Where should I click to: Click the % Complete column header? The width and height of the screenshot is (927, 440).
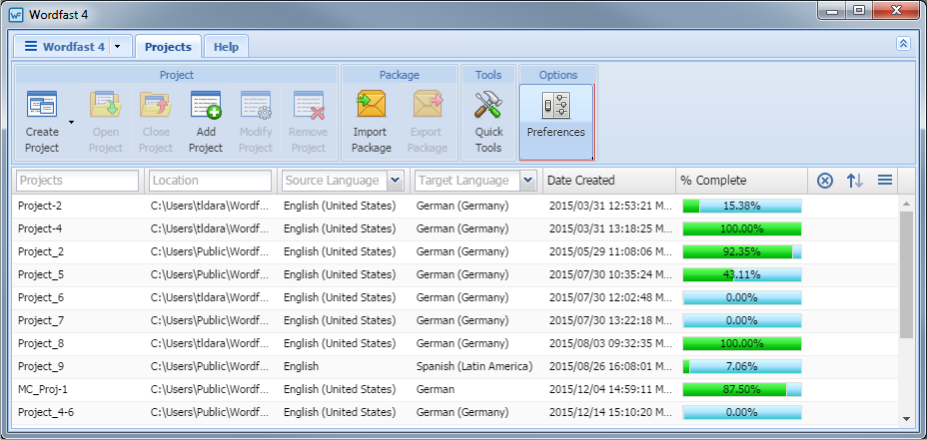click(741, 180)
